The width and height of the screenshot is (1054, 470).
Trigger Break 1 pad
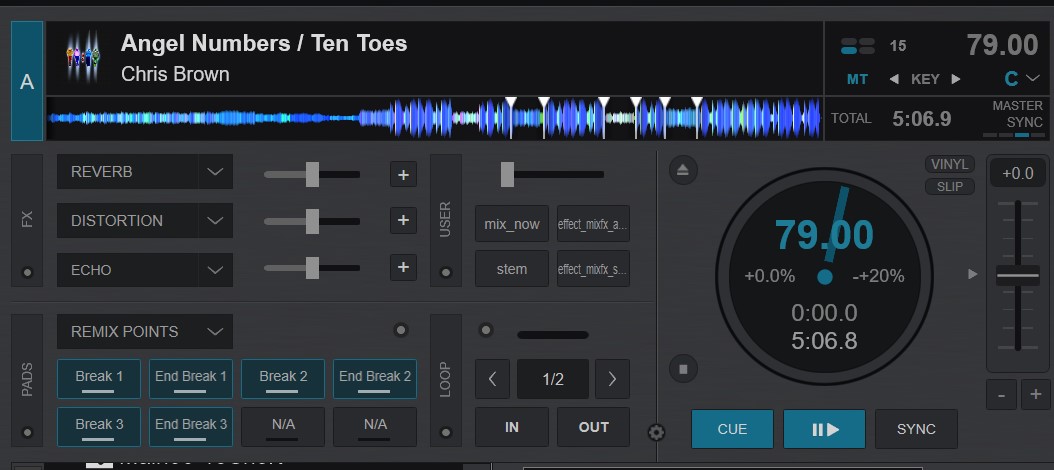tap(99, 379)
